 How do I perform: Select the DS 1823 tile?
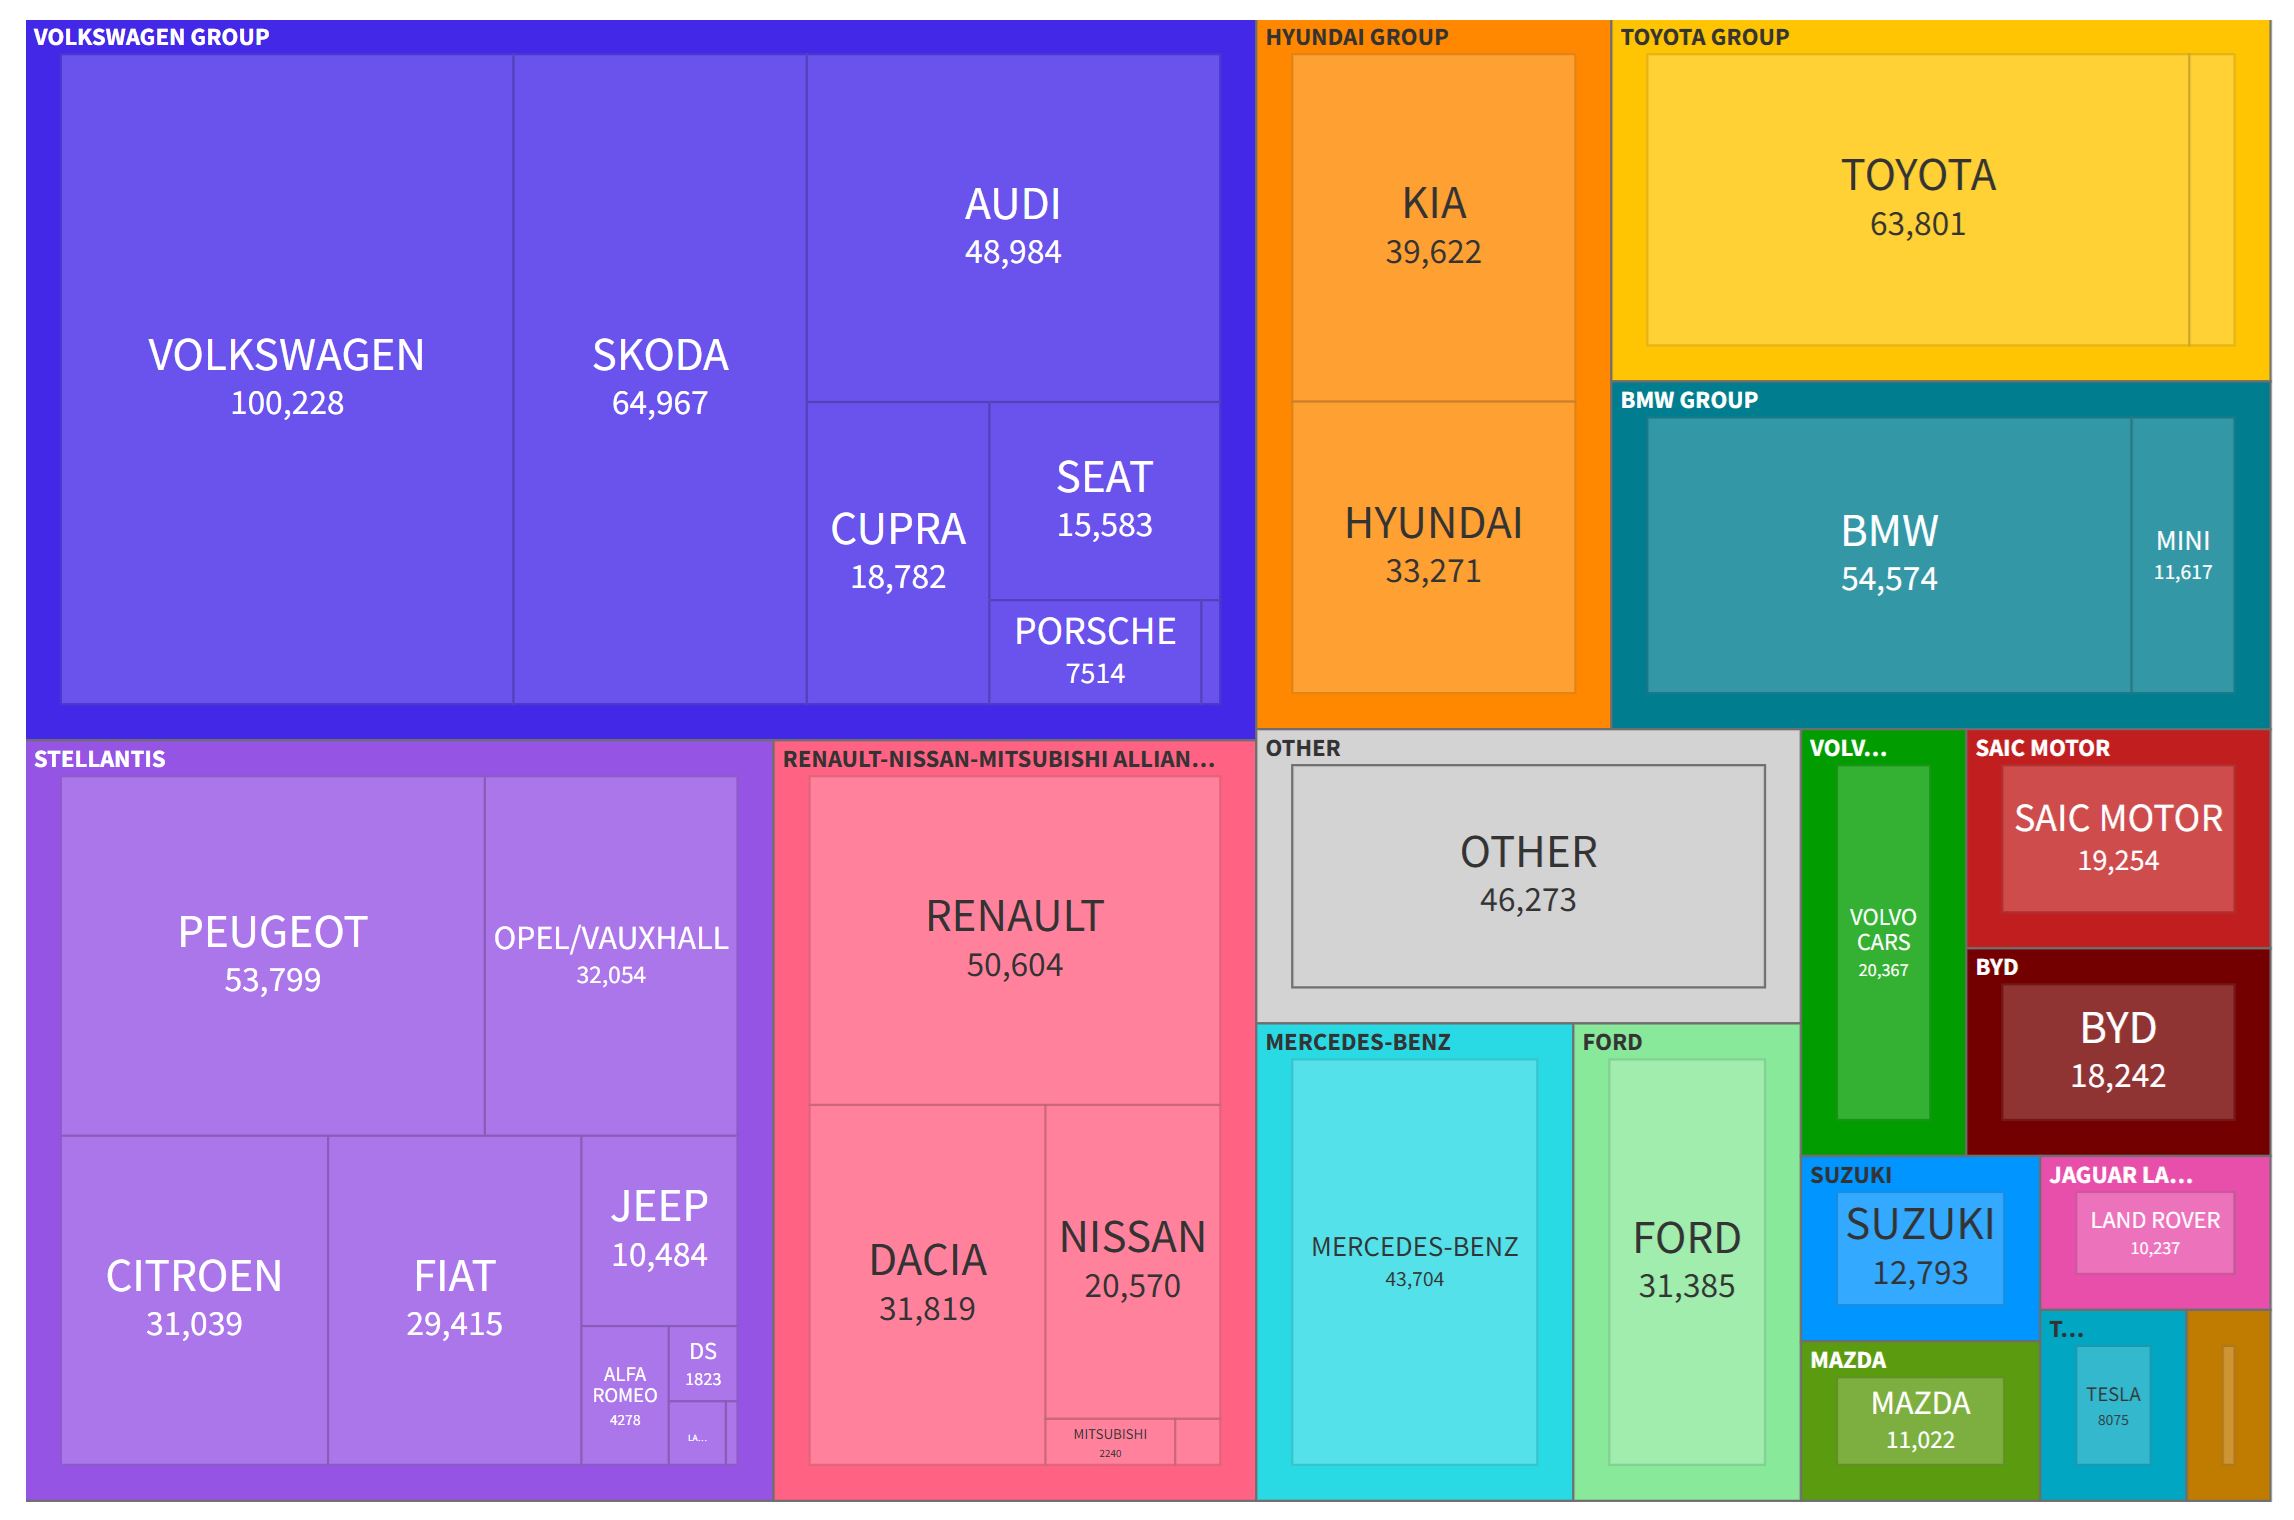tap(702, 1364)
